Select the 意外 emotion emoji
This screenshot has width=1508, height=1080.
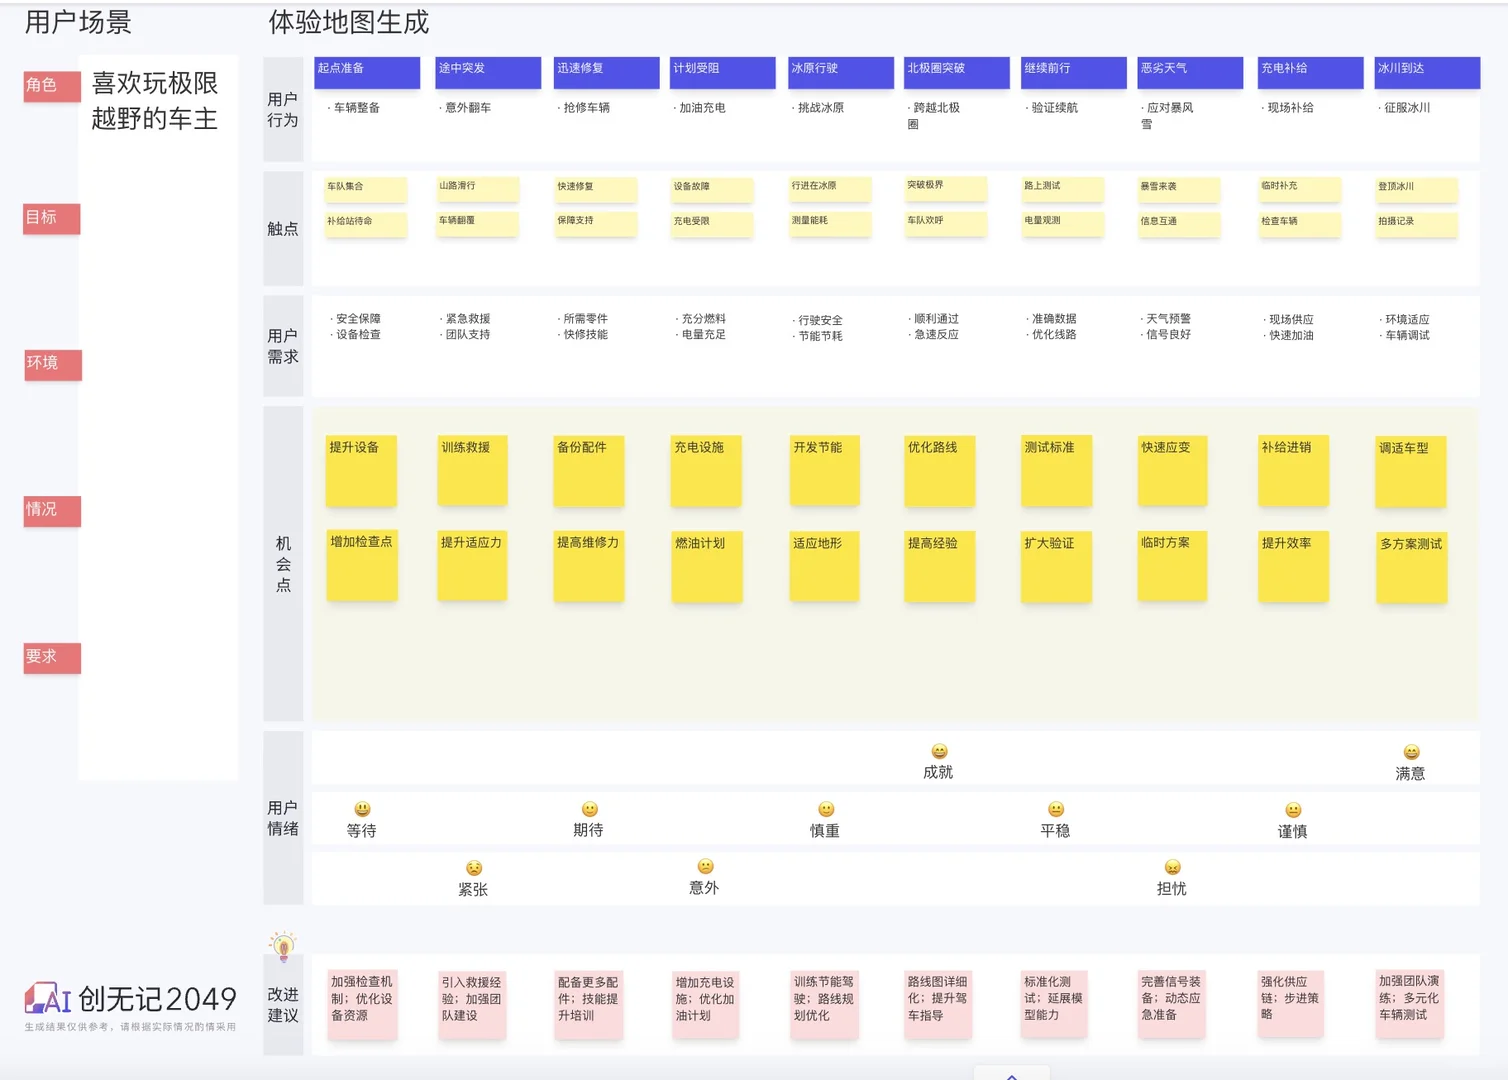(705, 866)
